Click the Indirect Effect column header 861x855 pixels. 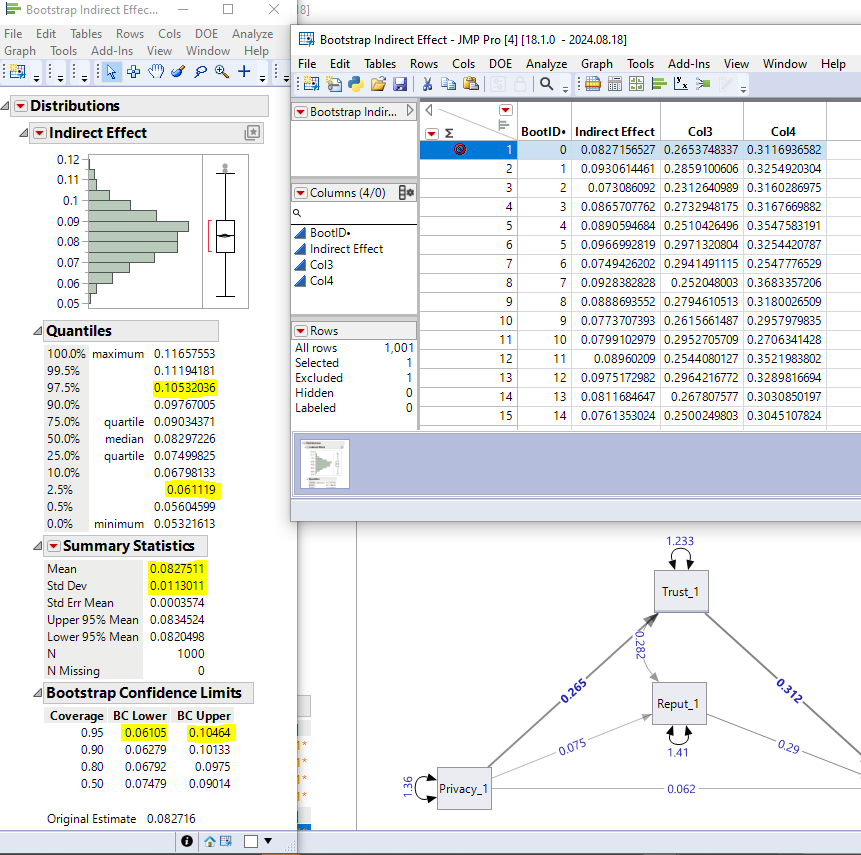coord(614,131)
